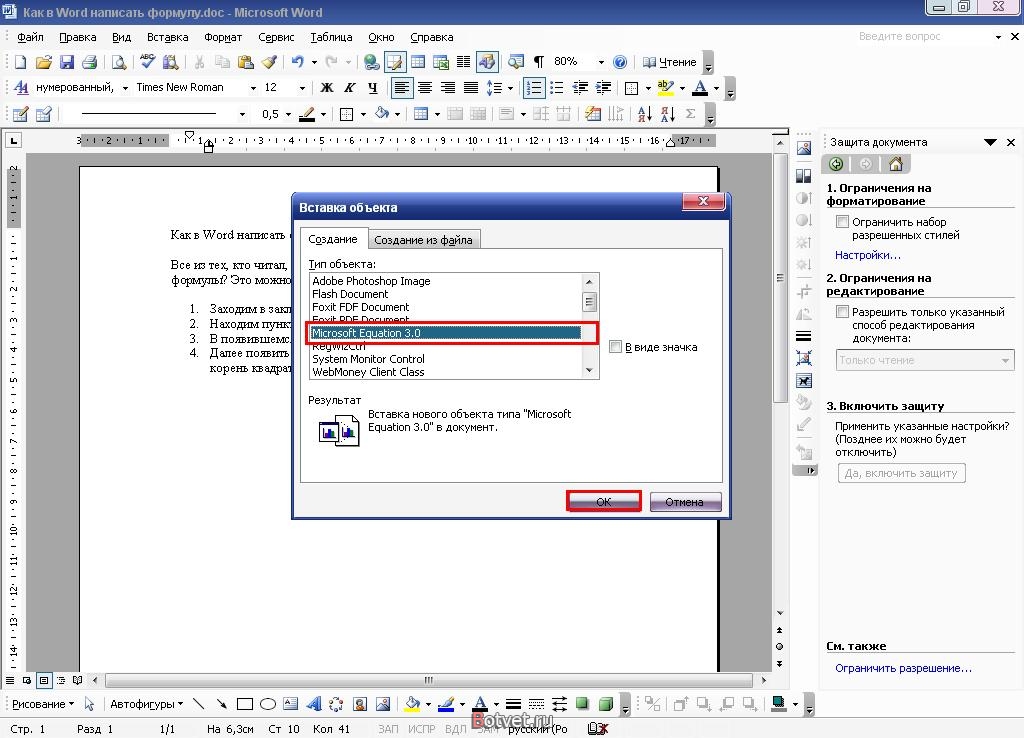Image resolution: width=1024 pixels, height=738 pixels.
Task: Click the Настройки... link
Action: click(x=867, y=255)
